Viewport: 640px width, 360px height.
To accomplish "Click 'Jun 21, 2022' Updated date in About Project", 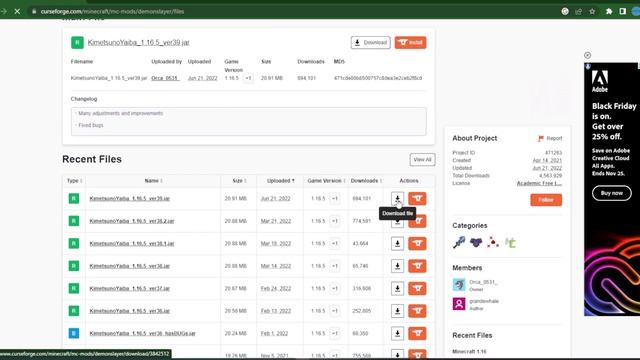I will pyautogui.click(x=547, y=168).
